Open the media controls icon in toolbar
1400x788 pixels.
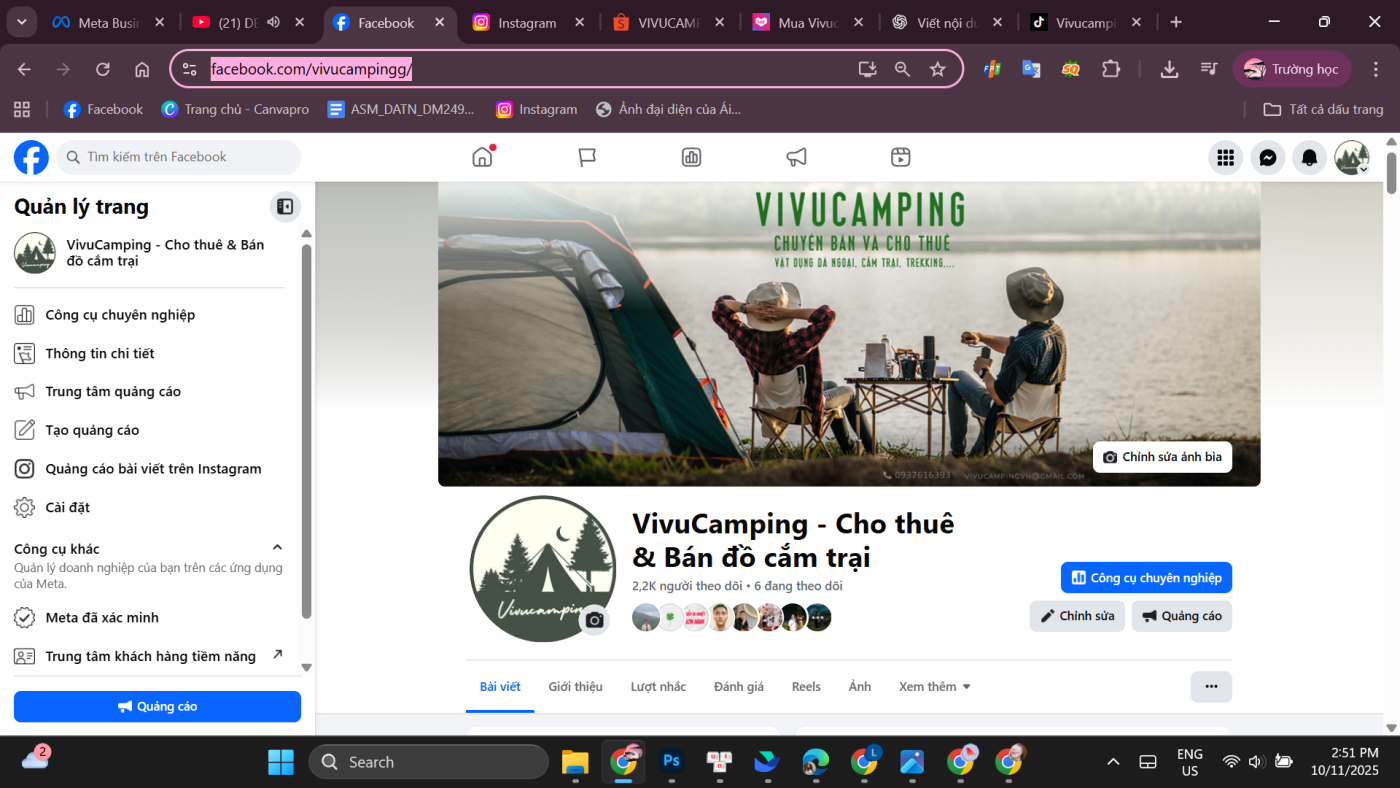point(1209,69)
